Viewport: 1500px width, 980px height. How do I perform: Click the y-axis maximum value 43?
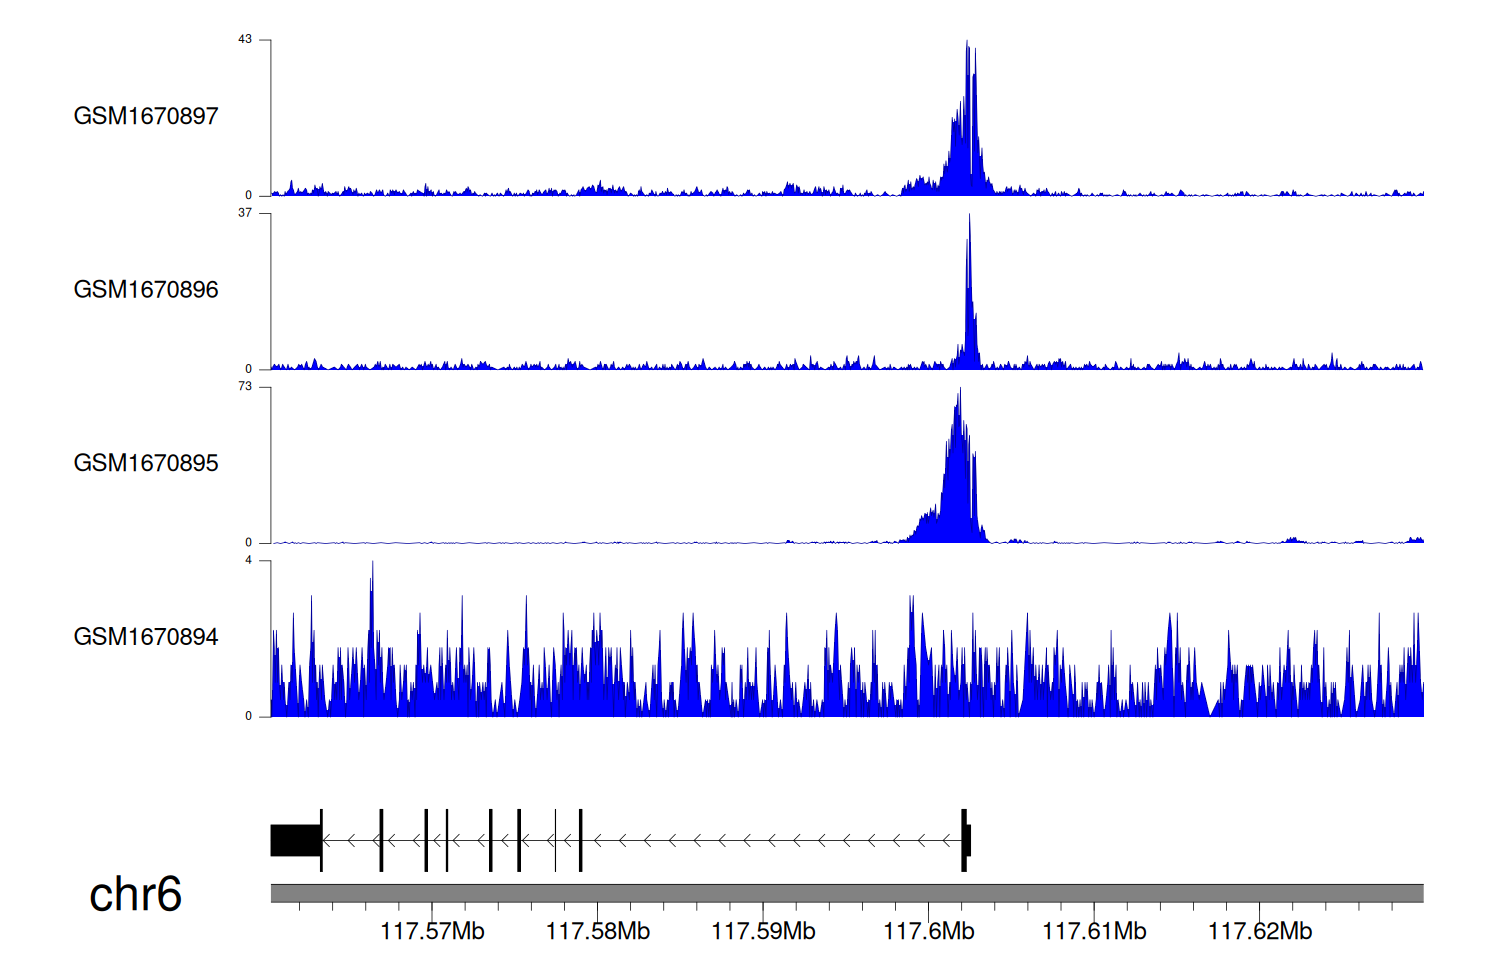(x=245, y=40)
